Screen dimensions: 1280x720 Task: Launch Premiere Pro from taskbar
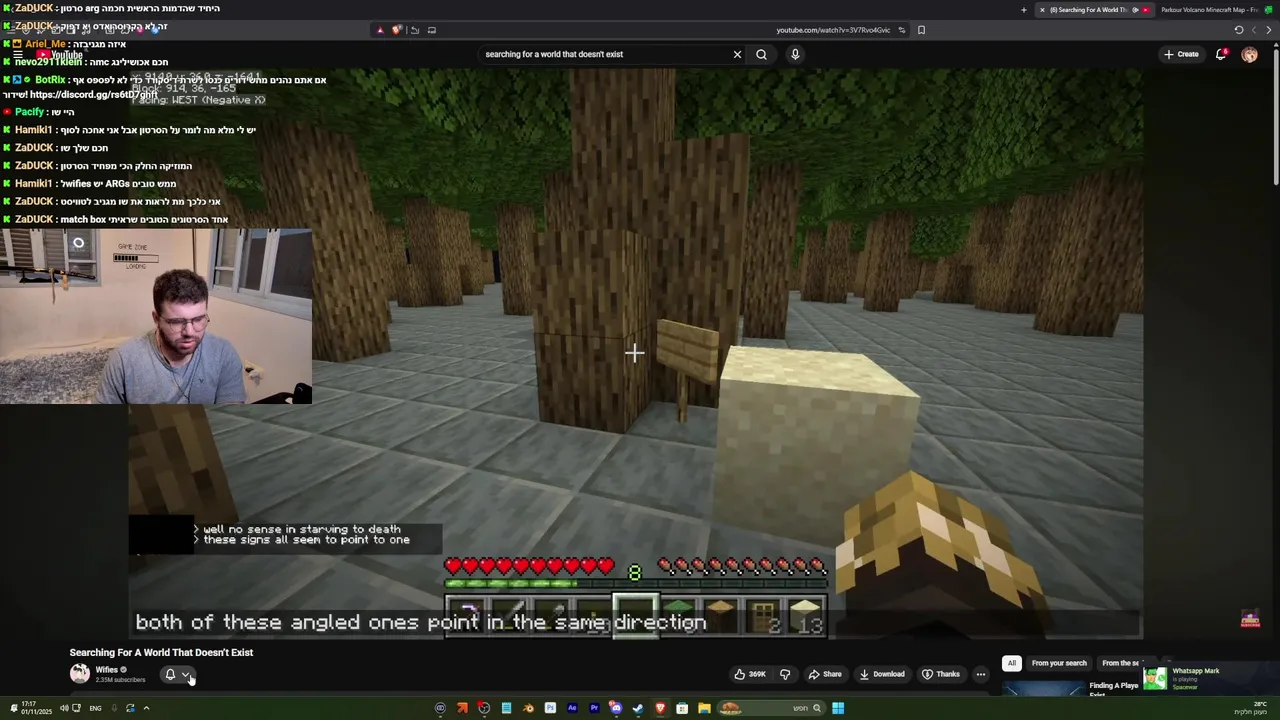[594, 708]
